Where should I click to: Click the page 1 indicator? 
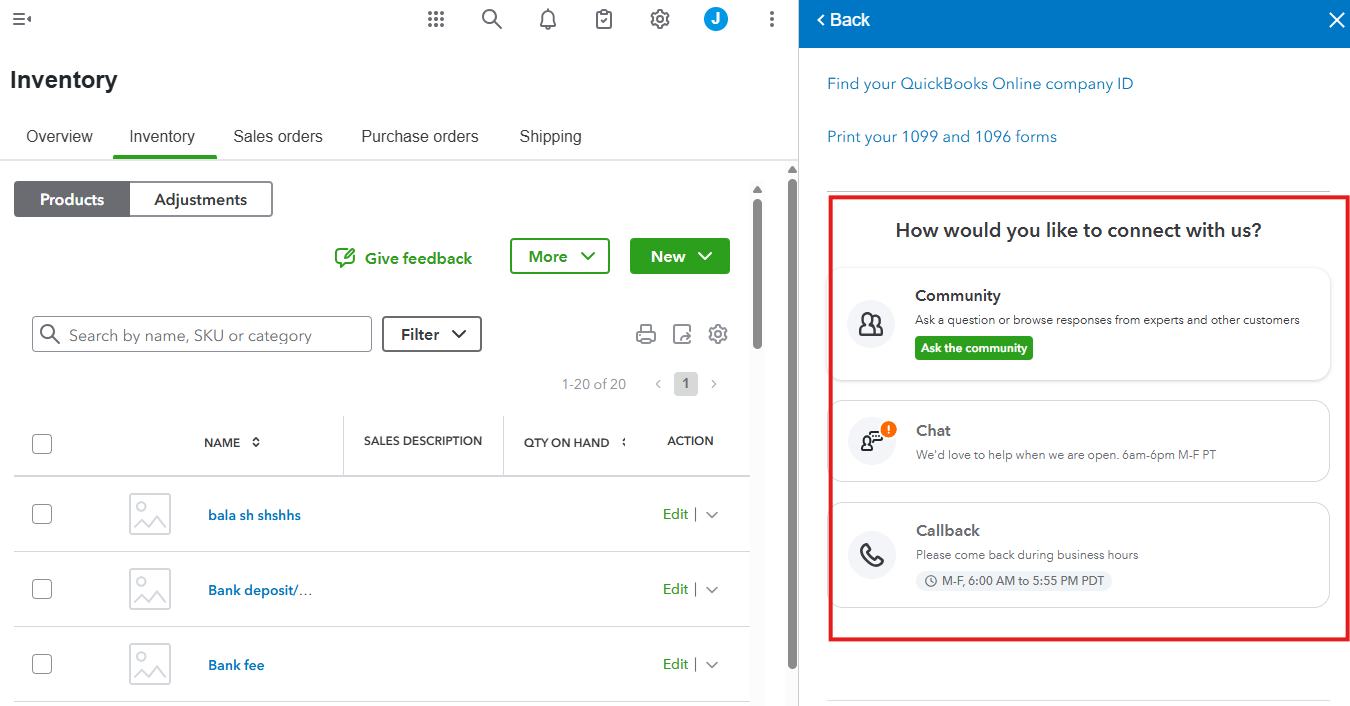686,384
